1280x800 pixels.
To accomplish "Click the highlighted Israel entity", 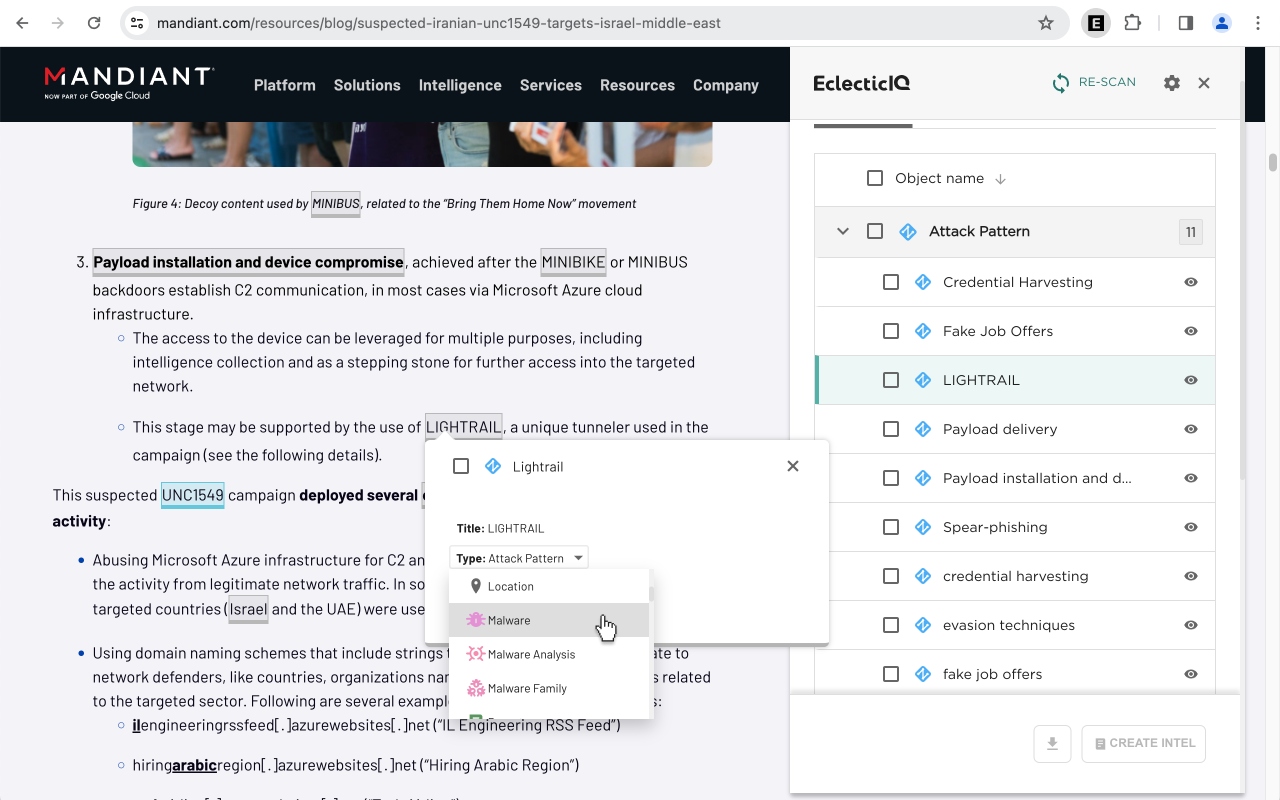I will point(248,610).
